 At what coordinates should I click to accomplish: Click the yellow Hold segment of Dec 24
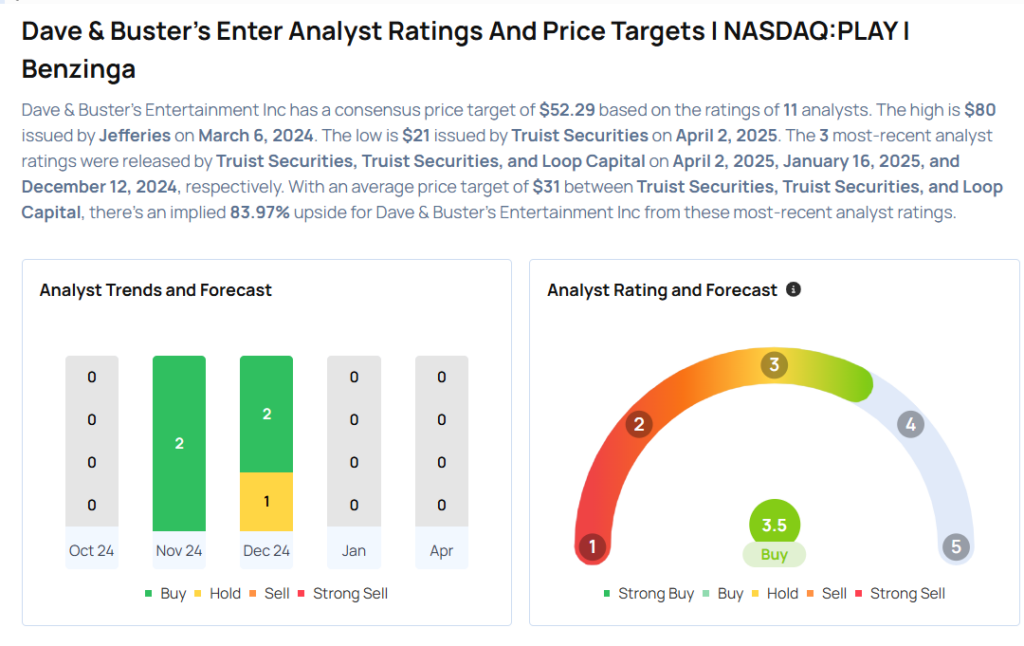[x=266, y=501]
